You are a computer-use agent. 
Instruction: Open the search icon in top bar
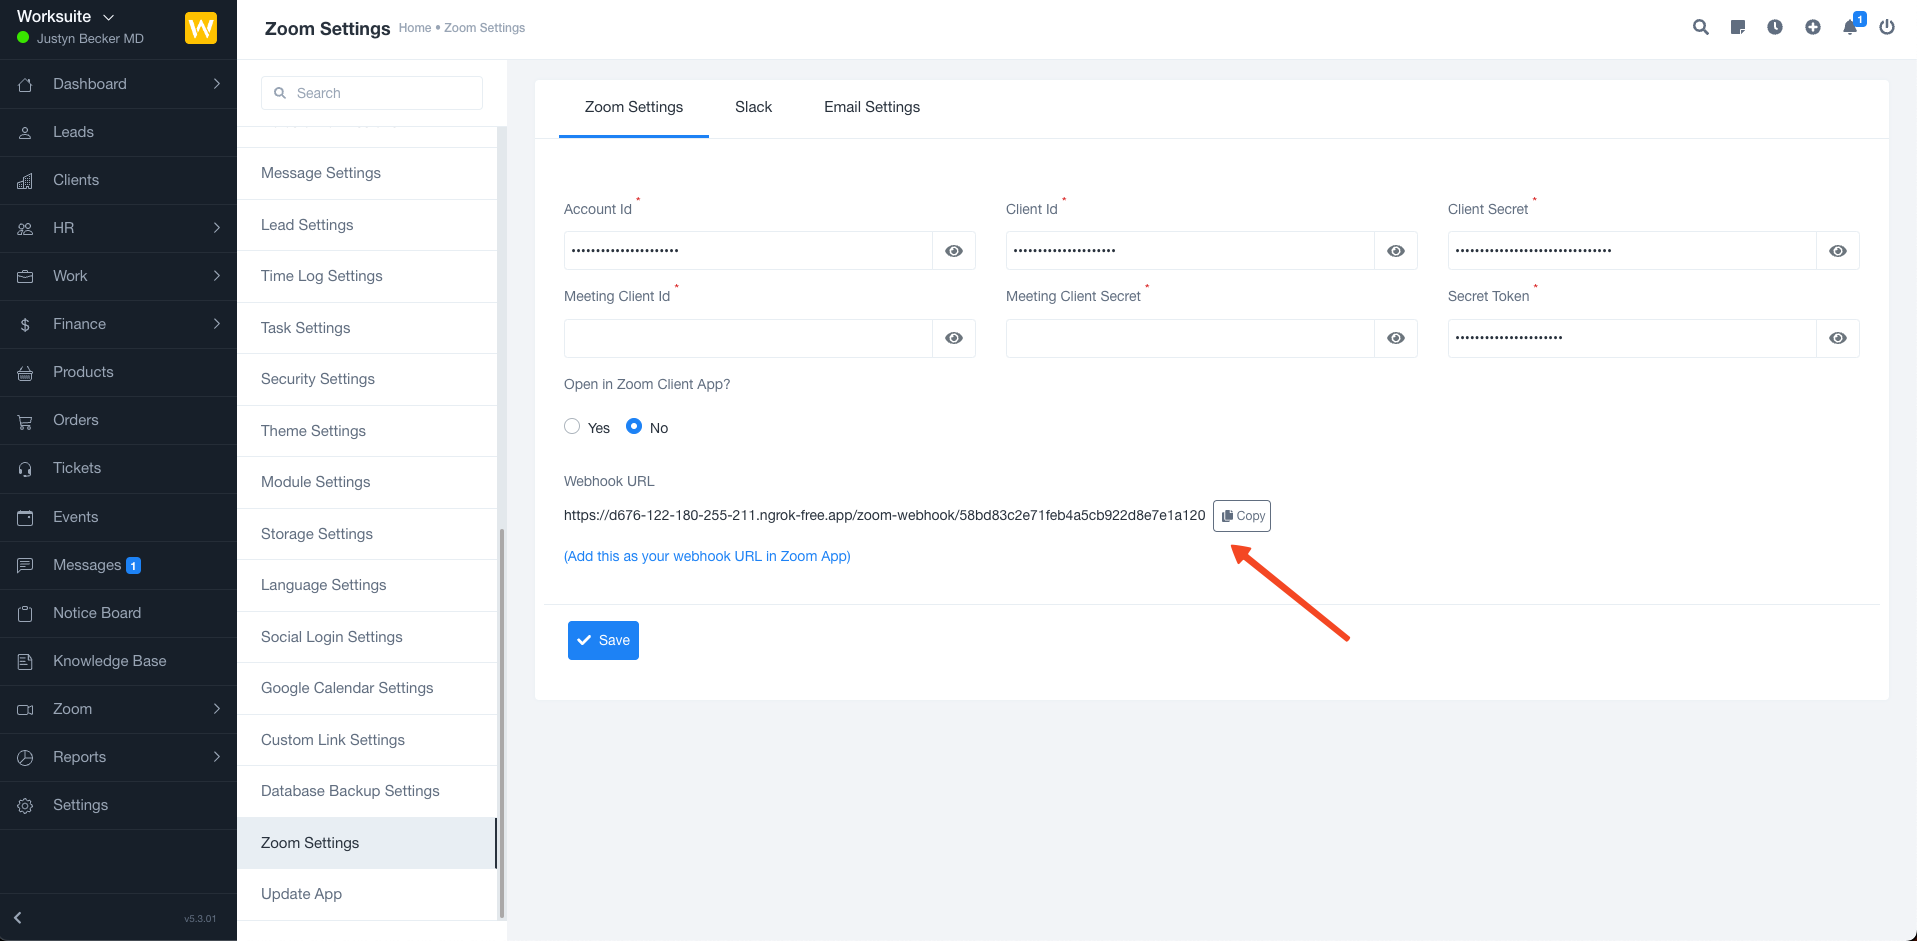pyautogui.click(x=1700, y=27)
